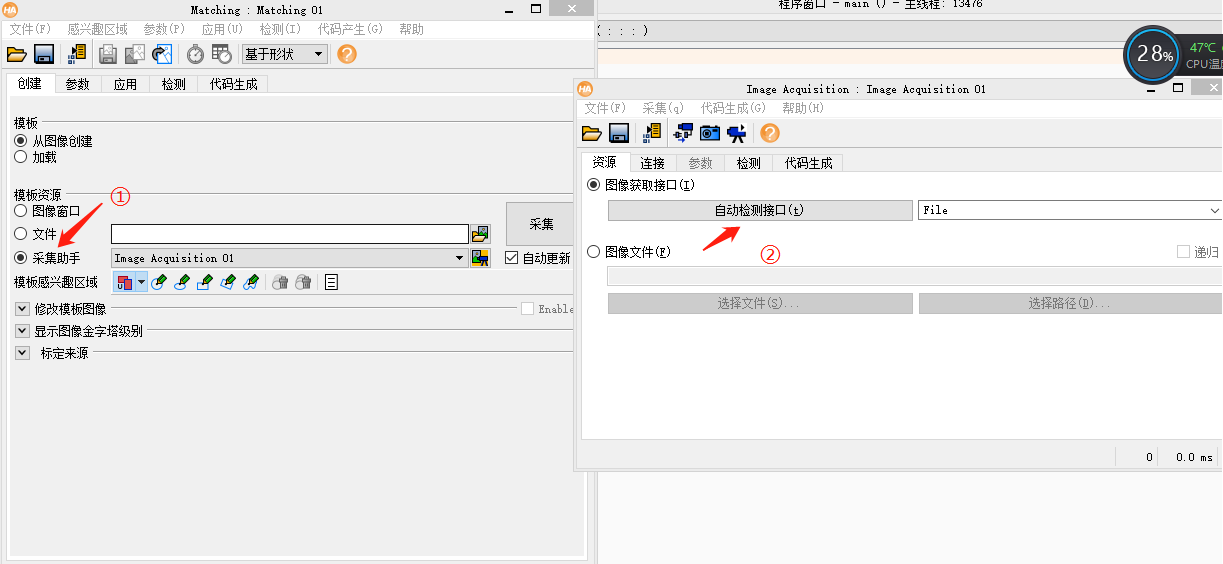
Task: Expand the 标定来源 section
Action: pos(22,353)
